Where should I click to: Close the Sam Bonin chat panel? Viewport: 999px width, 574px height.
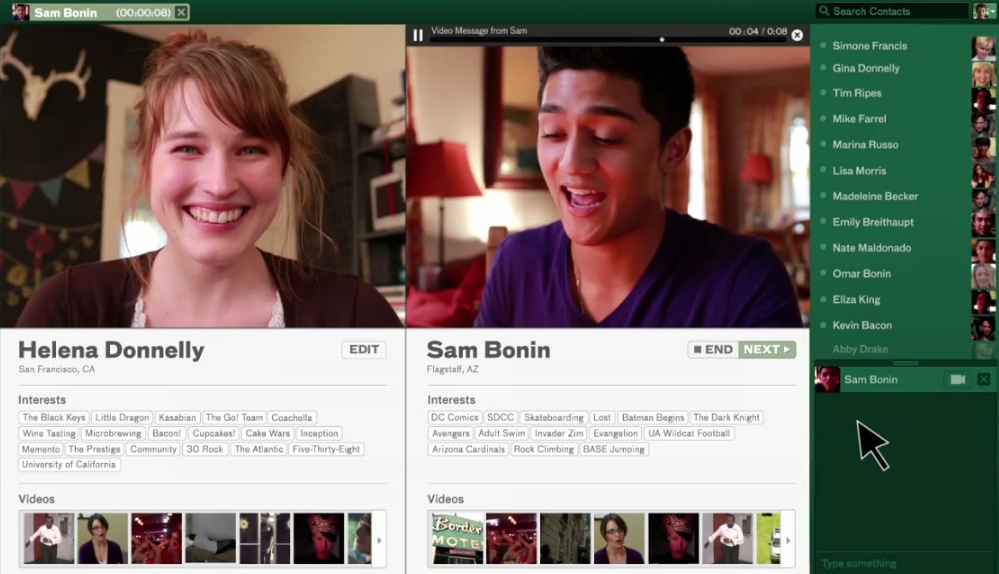(983, 380)
